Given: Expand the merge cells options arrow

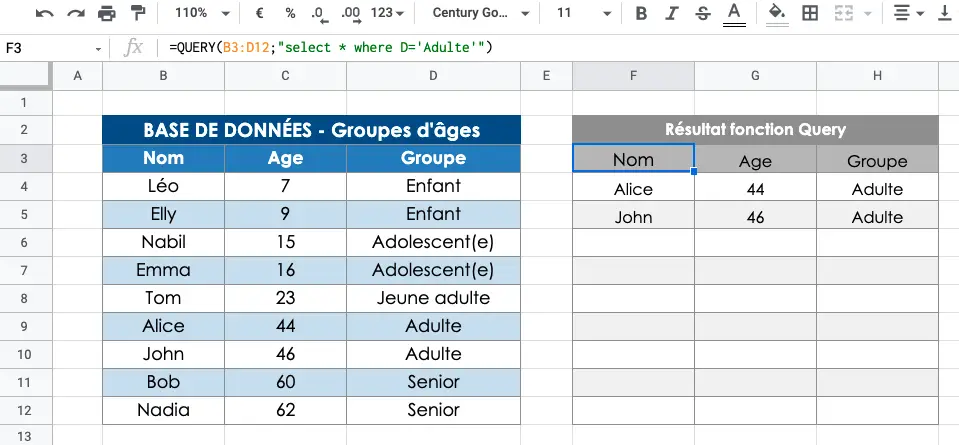Looking at the screenshot, I should pos(867,13).
